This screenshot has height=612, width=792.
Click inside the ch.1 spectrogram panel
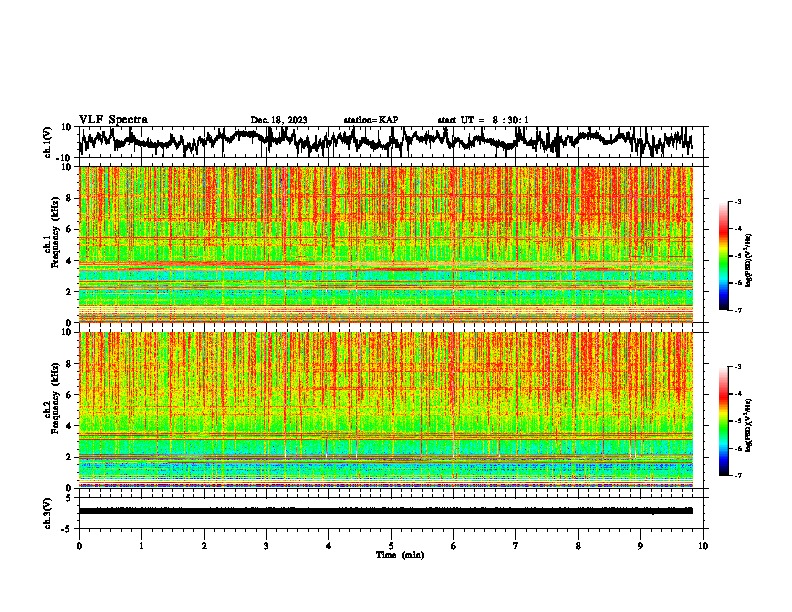pos(386,244)
